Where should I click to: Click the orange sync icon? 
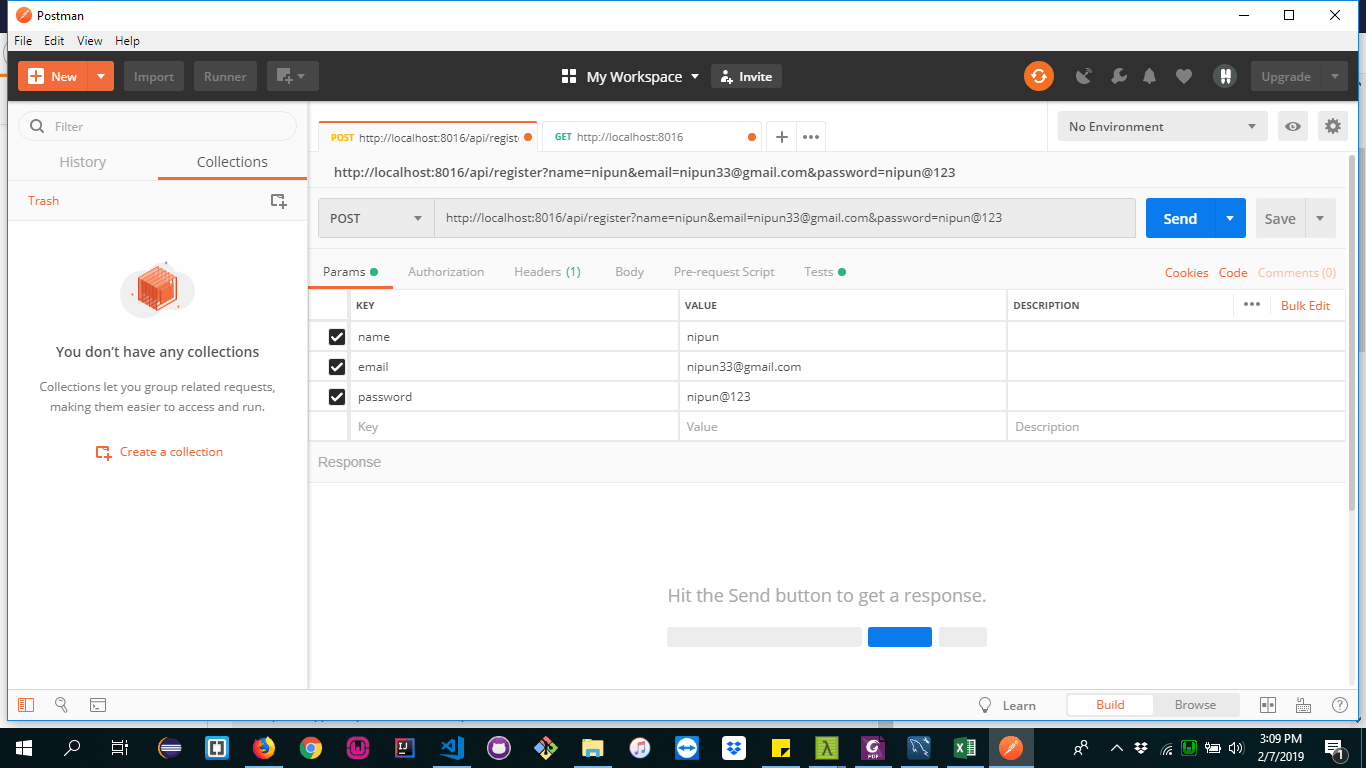coord(1038,76)
